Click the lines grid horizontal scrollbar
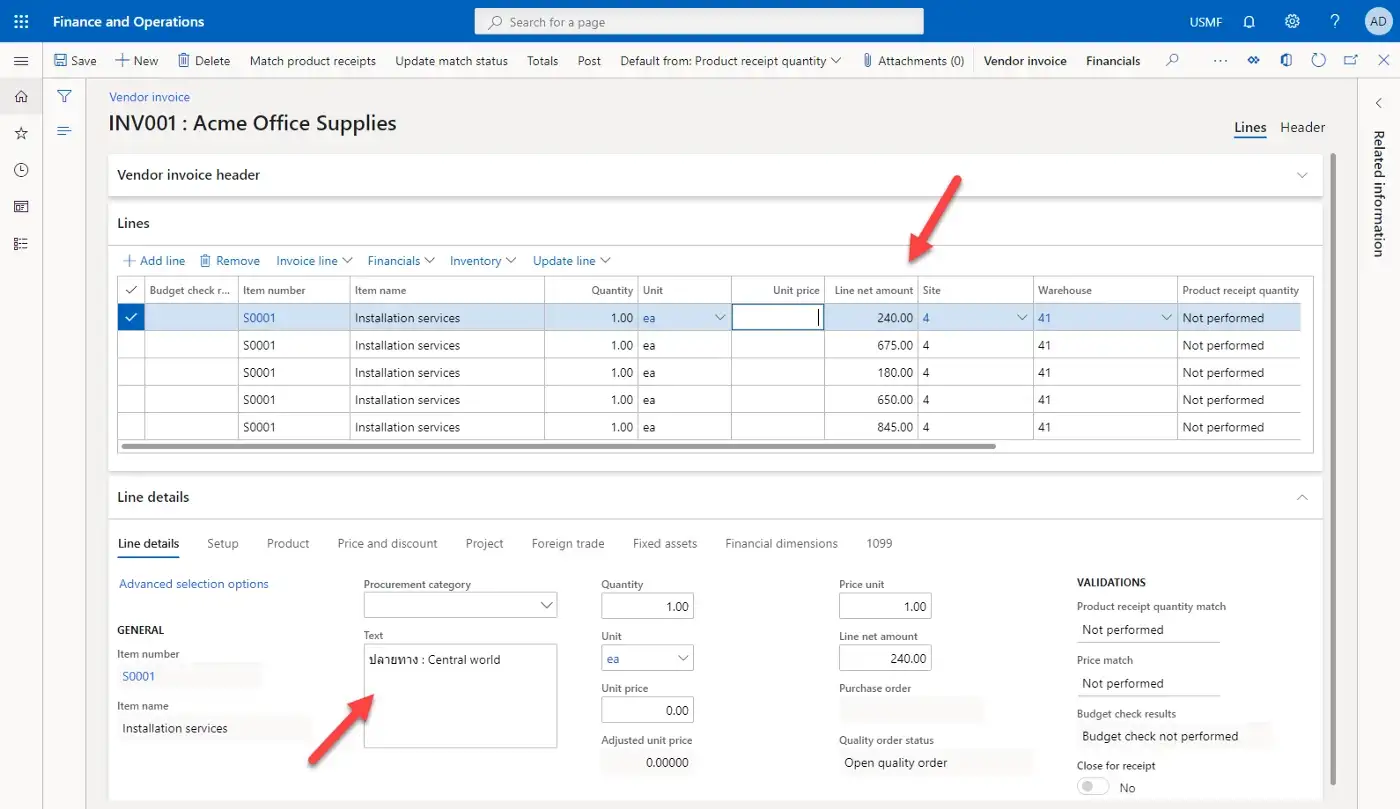 557,446
